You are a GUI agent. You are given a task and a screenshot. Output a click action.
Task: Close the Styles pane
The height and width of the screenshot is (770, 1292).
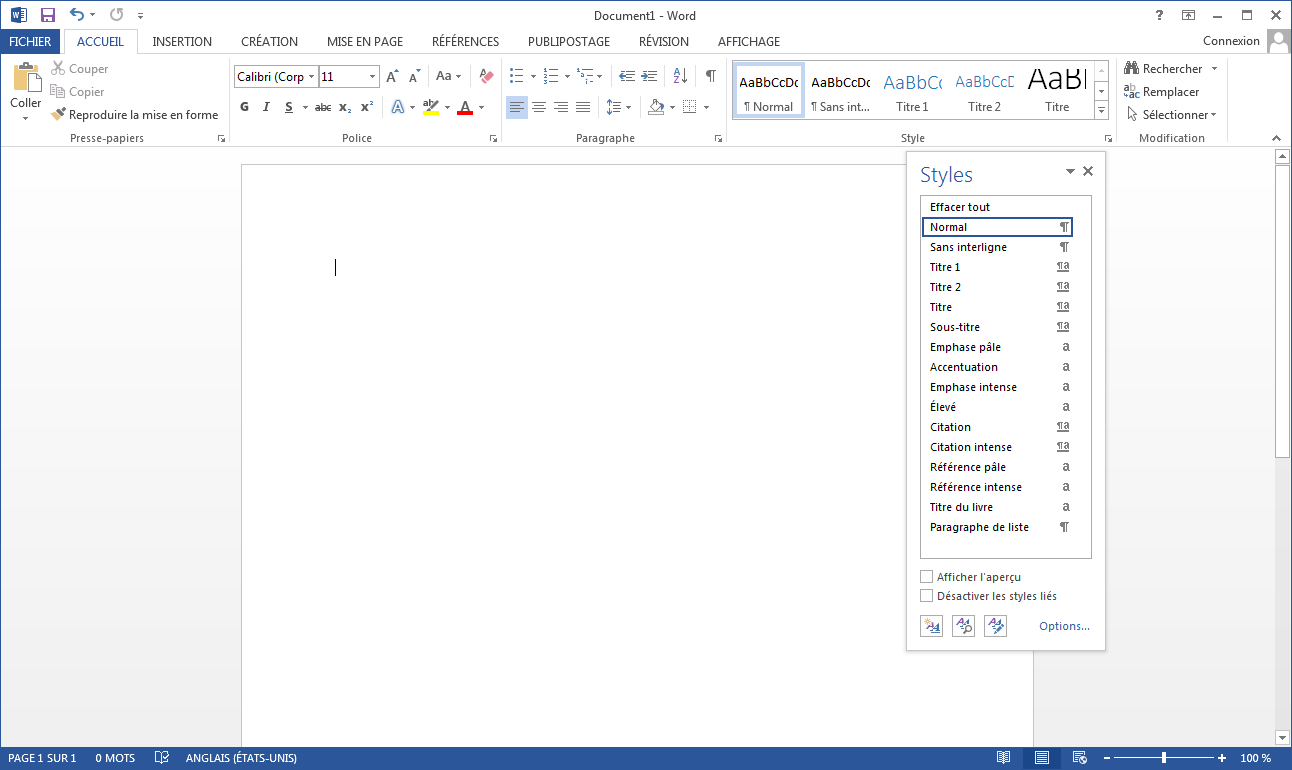pyautogui.click(x=1088, y=171)
